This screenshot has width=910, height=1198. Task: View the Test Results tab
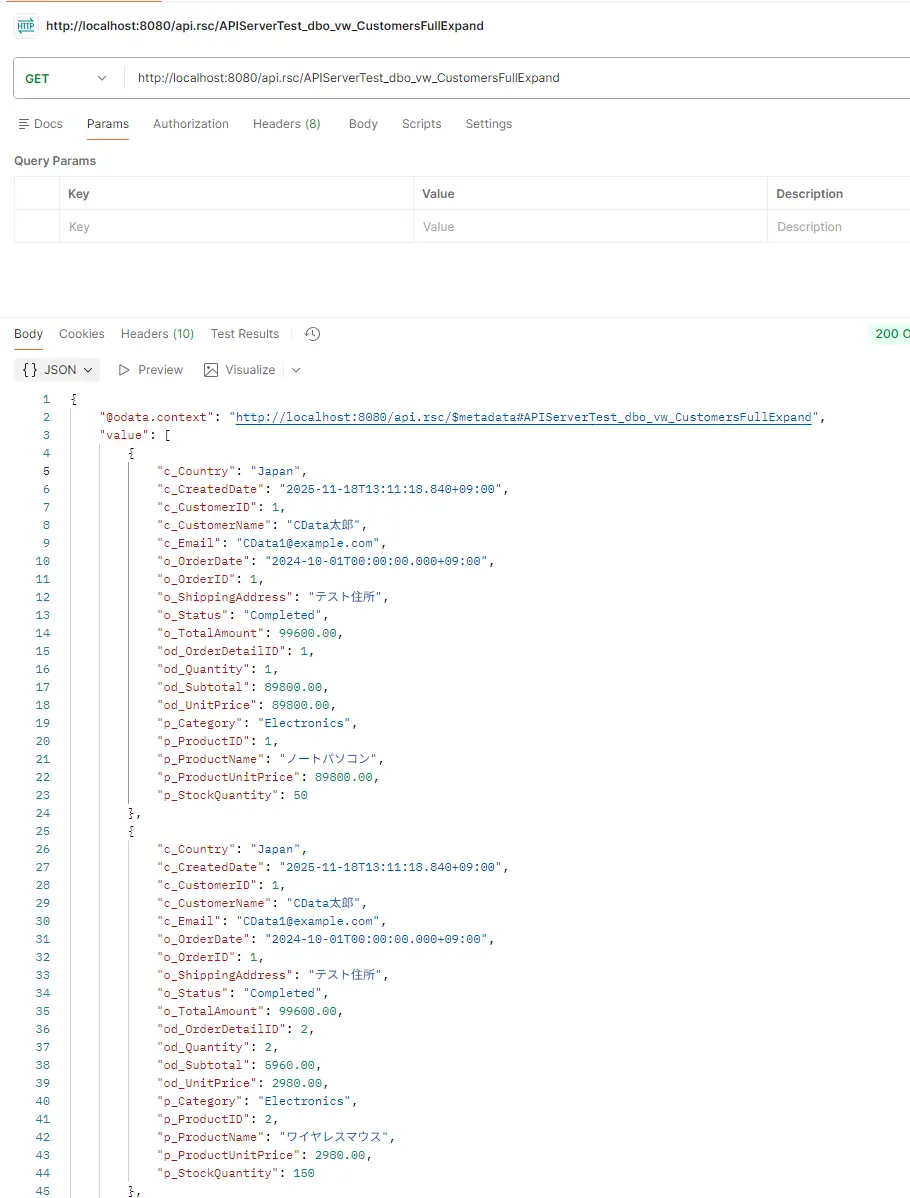tap(244, 334)
